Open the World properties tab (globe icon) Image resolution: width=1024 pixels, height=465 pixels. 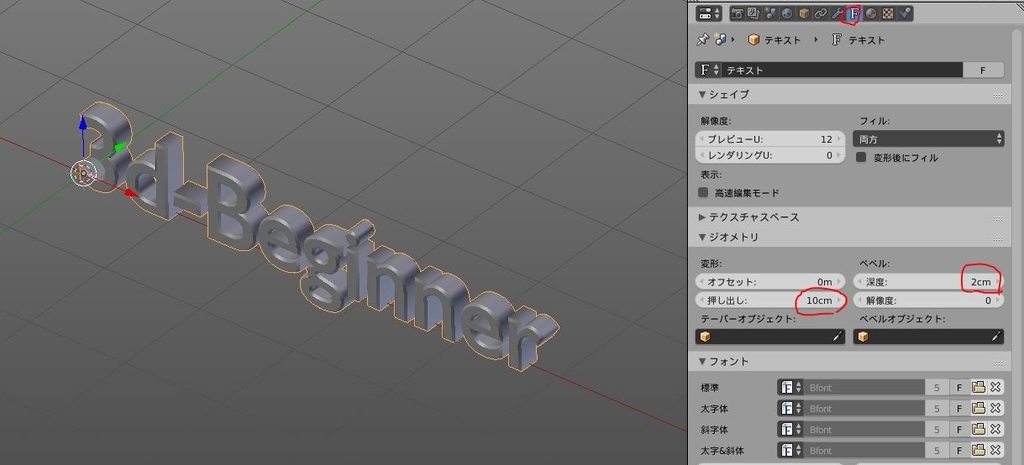787,13
